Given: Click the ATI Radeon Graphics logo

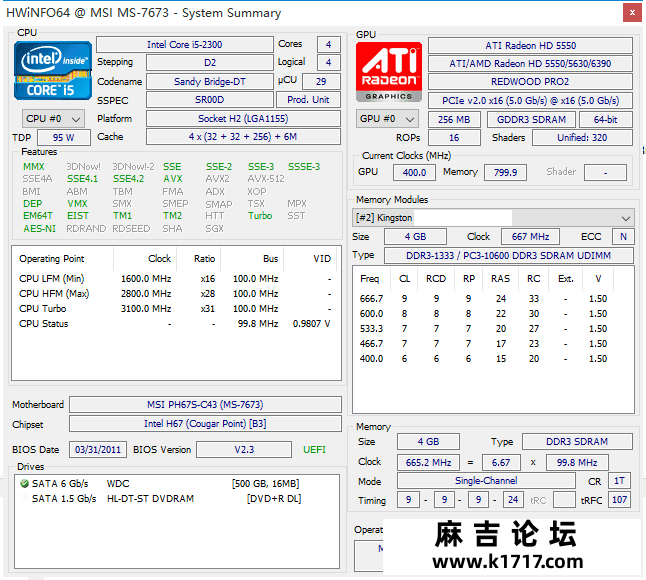Looking at the screenshot, I should 389,72.
